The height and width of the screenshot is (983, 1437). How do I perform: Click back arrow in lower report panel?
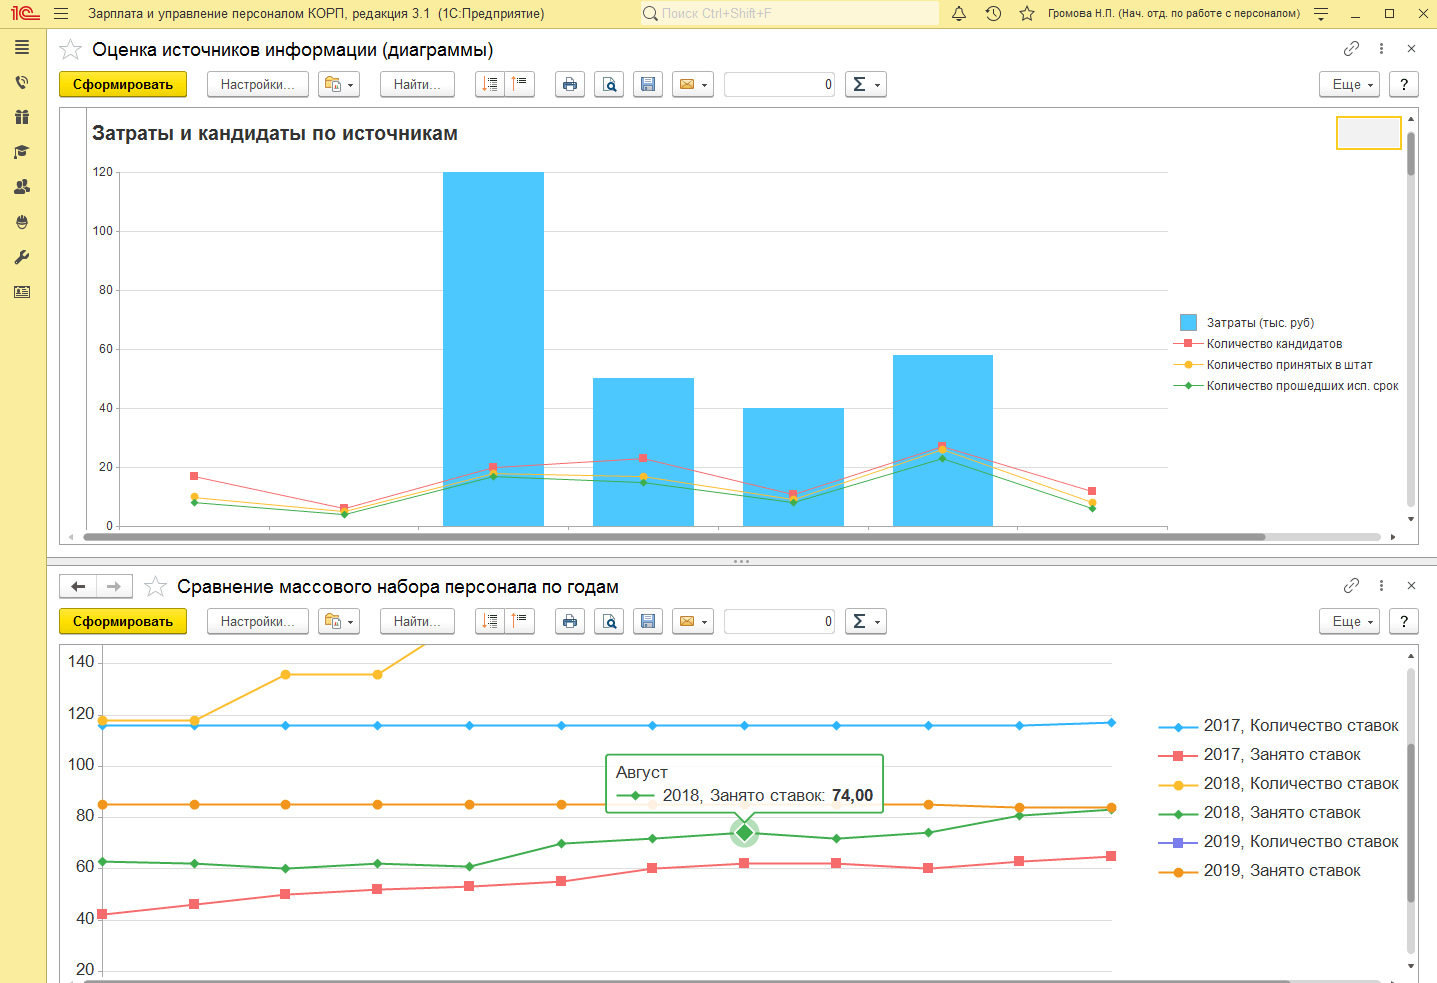(78, 587)
